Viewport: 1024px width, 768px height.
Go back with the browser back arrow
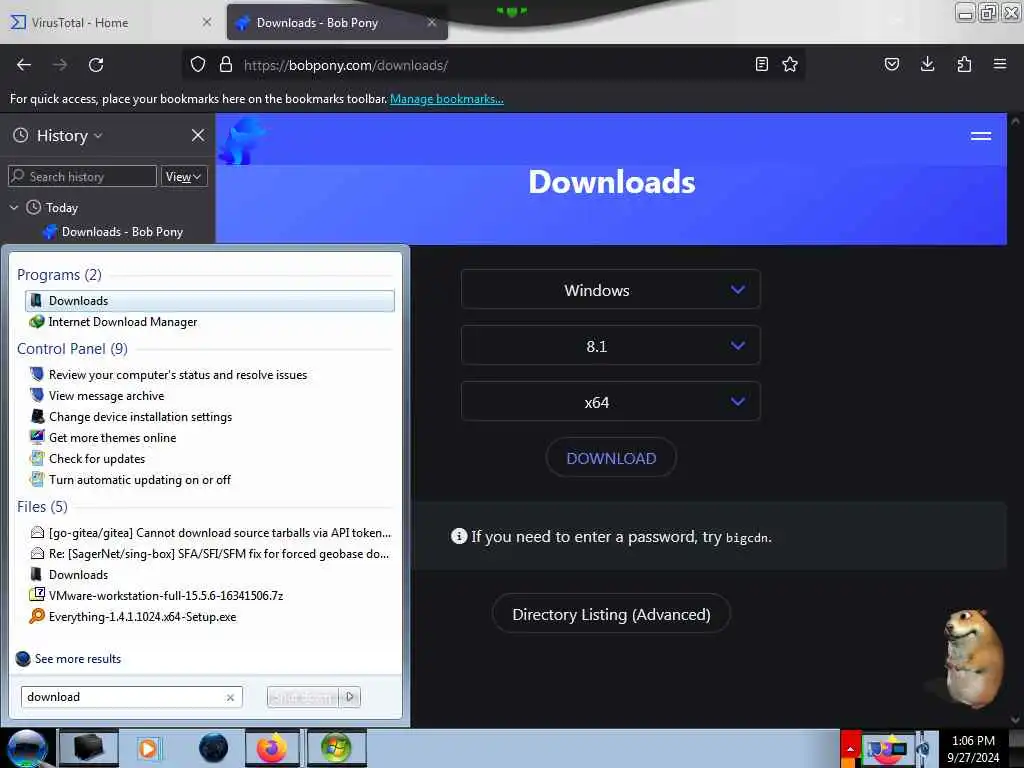(24, 65)
